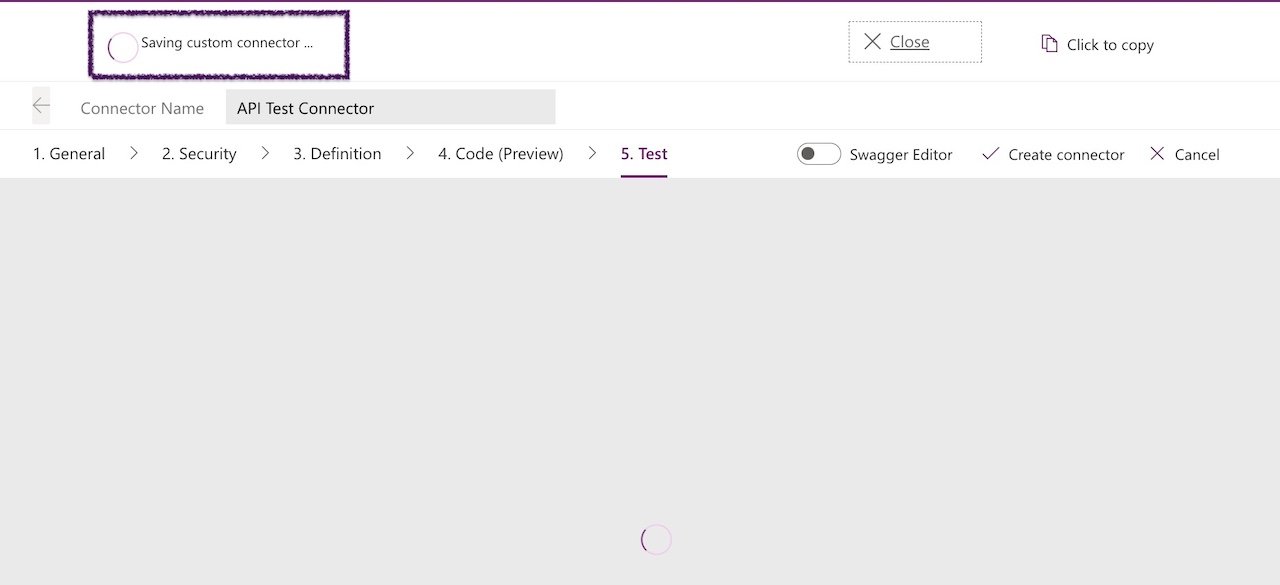The width and height of the screenshot is (1280, 585).
Task: Click the Swagger Editor label
Action: click(x=901, y=154)
